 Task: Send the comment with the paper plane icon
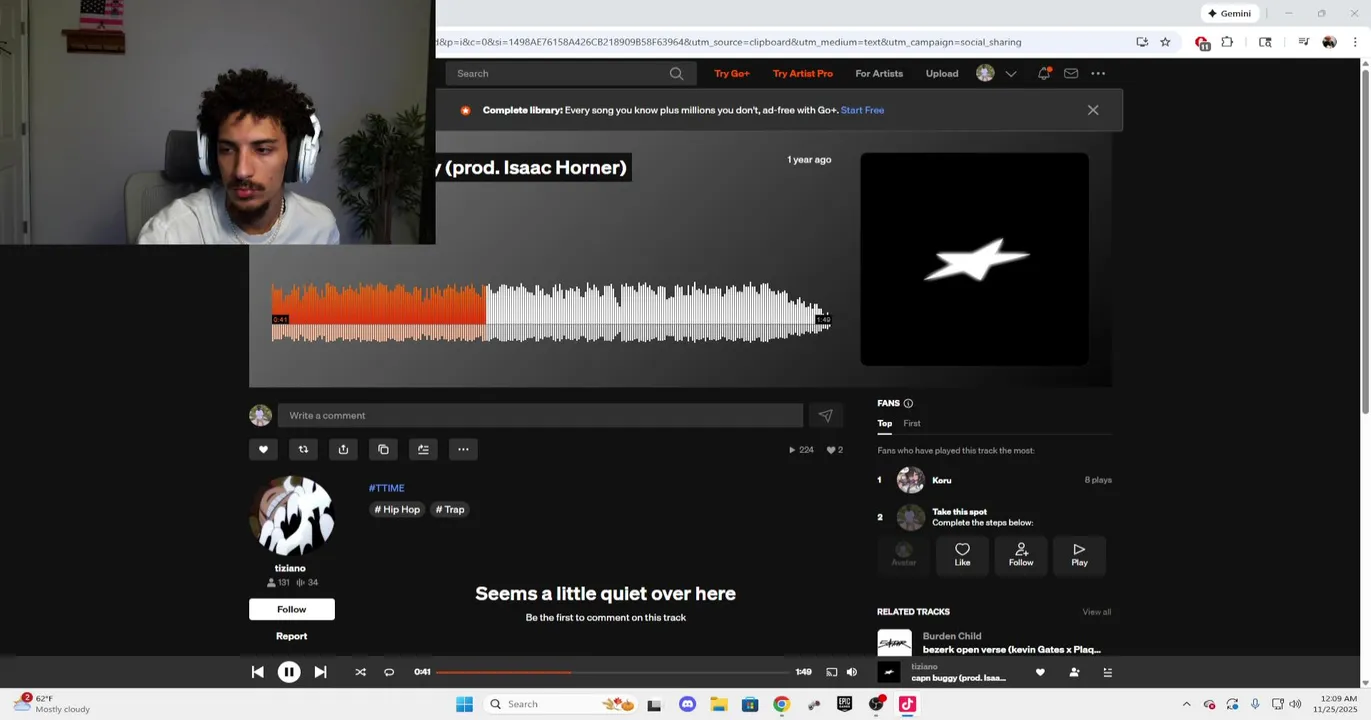(x=825, y=415)
